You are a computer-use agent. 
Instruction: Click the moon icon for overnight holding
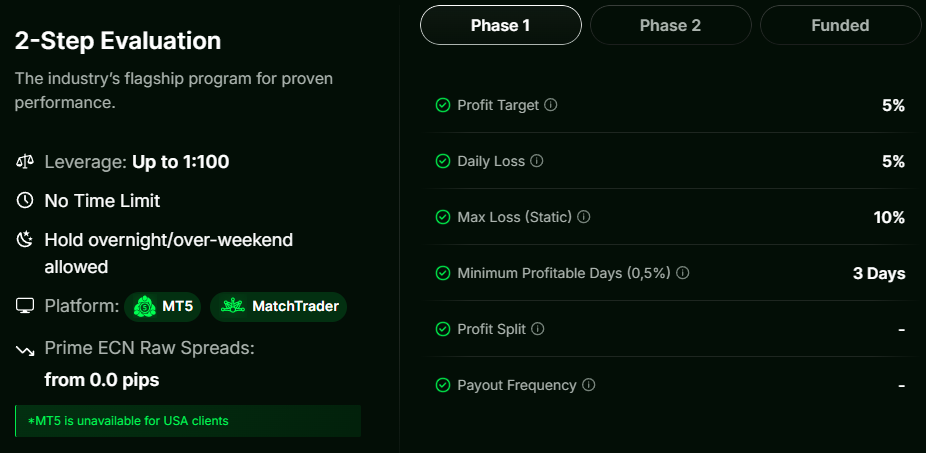coord(26,240)
